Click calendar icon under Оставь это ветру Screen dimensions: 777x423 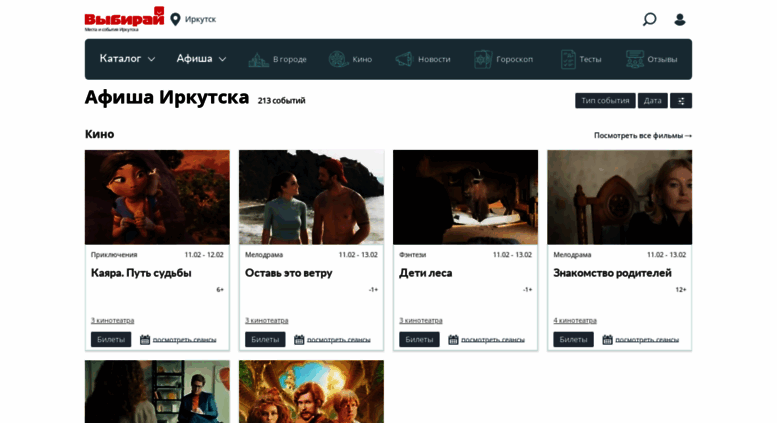coord(299,340)
